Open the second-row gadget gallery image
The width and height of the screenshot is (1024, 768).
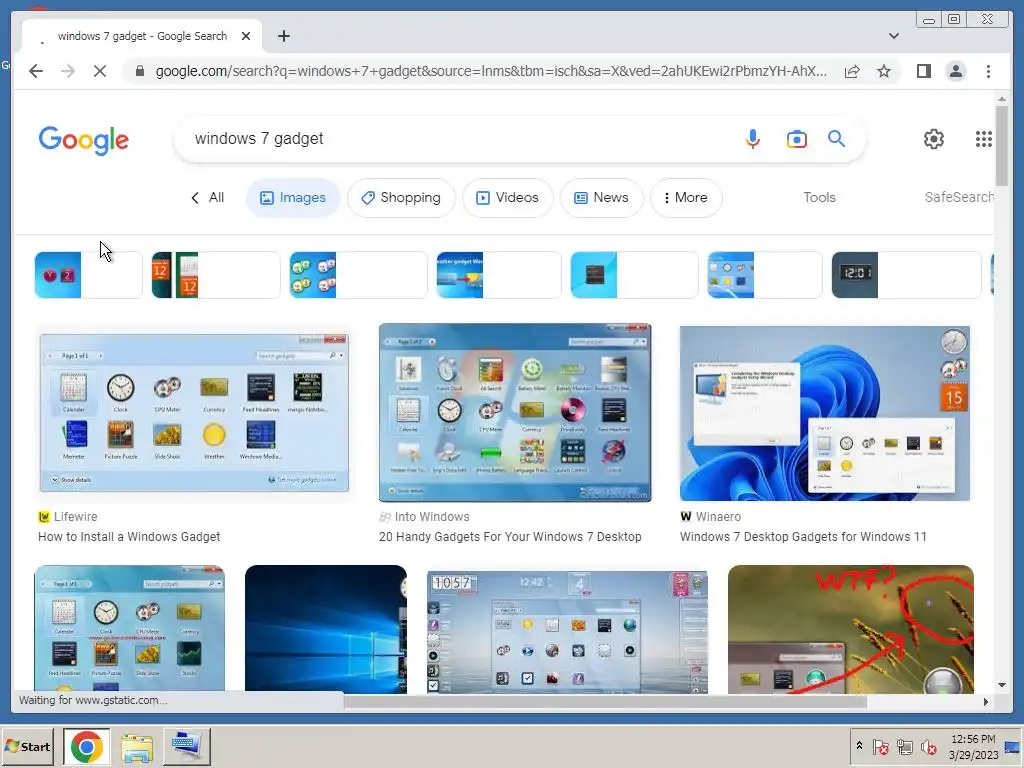pyautogui.click(x=129, y=629)
